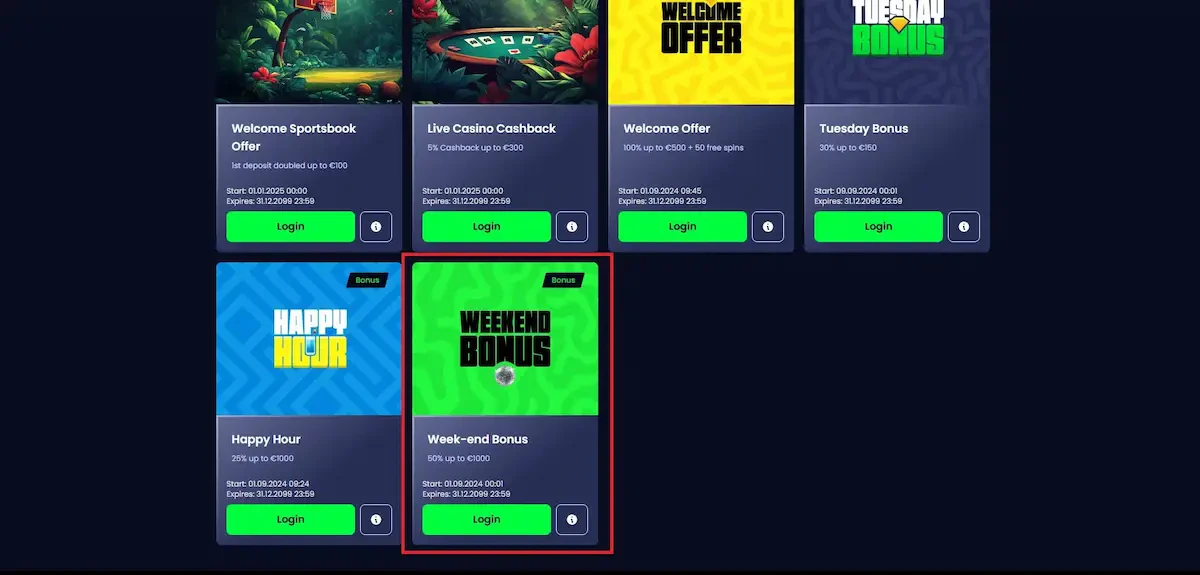1200x575 pixels.
Task: Select Login button for Welcome Offer
Action: click(683, 227)
